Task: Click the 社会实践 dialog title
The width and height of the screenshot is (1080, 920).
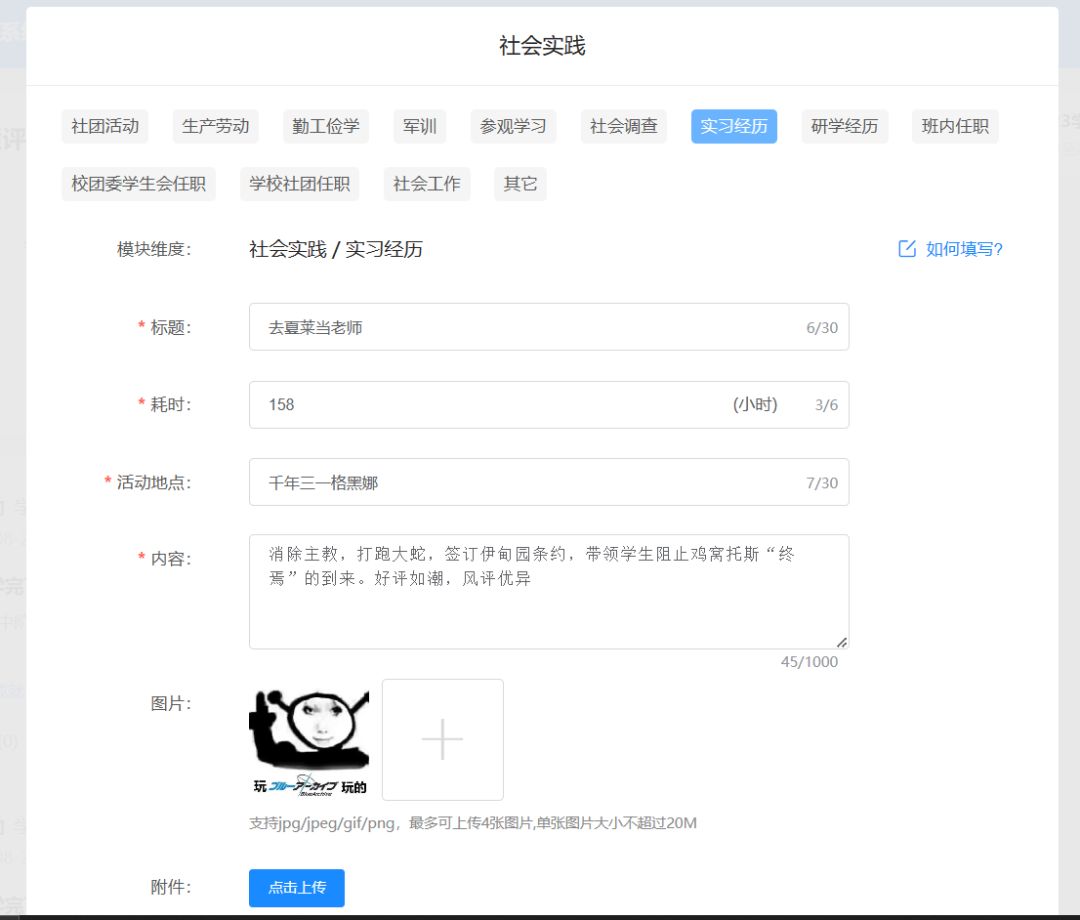Action: (542, 46)
